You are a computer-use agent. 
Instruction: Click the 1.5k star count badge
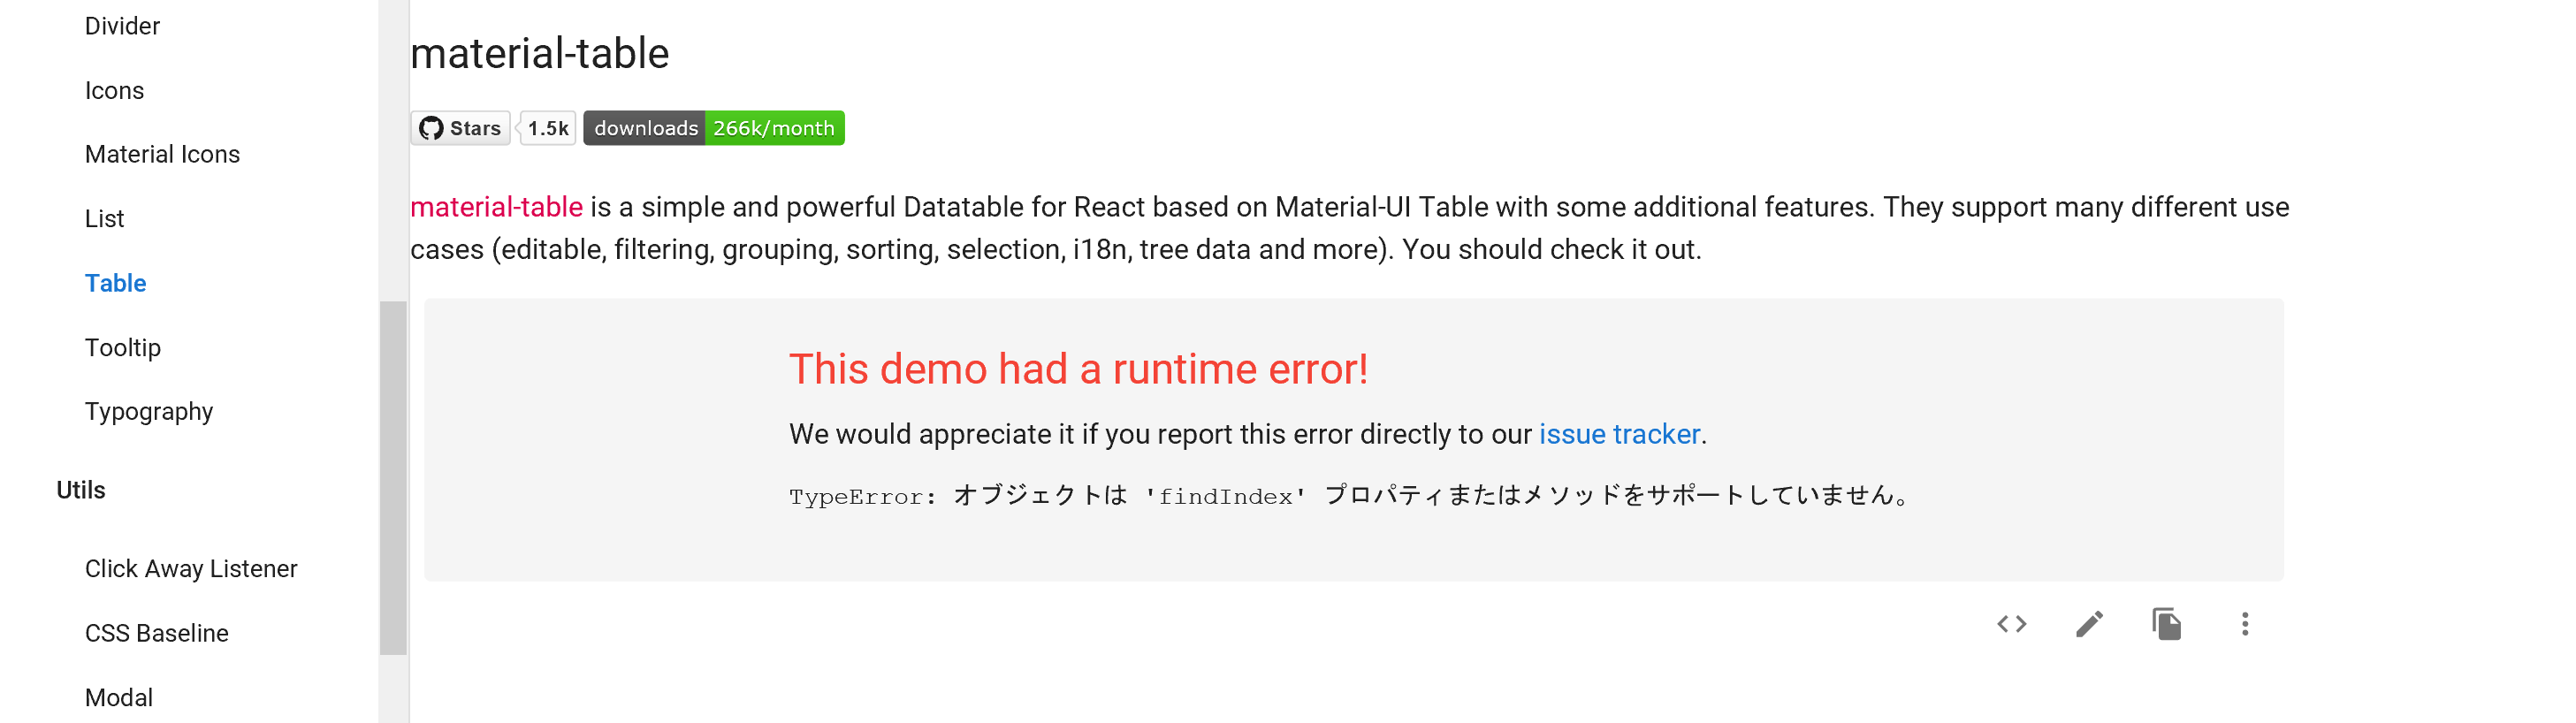click(546, 128)
